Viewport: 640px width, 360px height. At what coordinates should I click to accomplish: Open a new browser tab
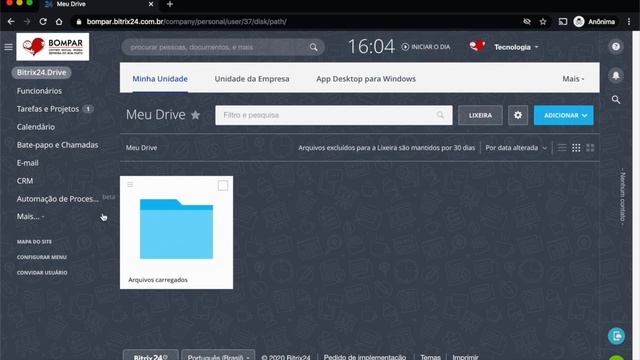170,4
